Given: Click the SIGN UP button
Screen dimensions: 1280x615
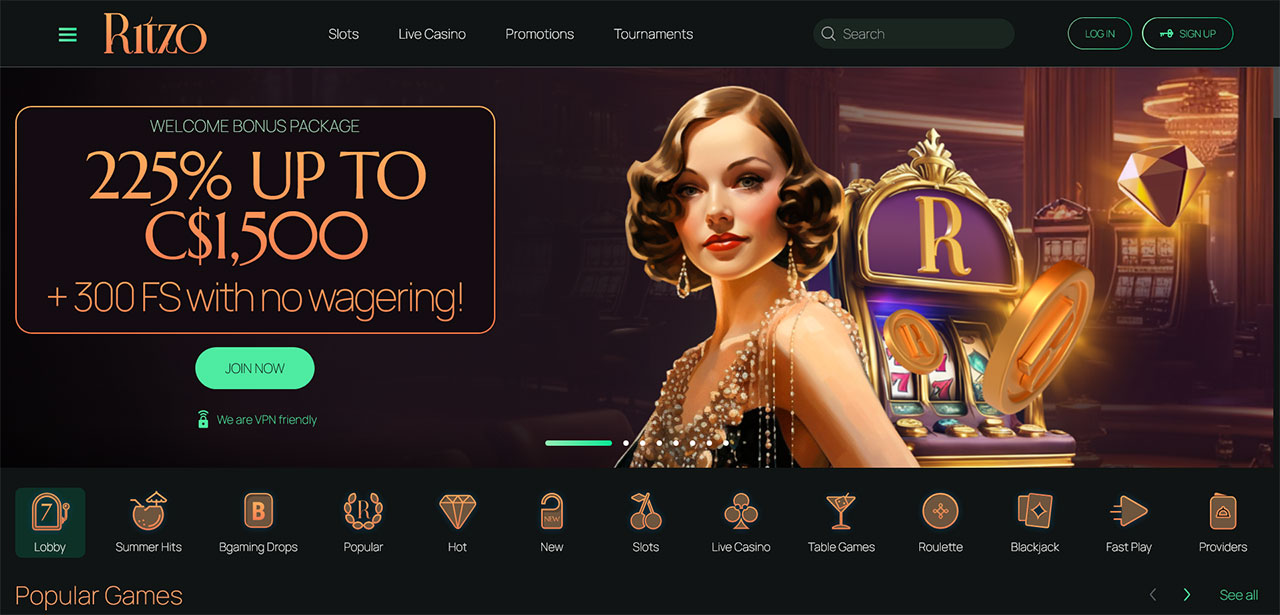Looking at the screenshot, I should [x=1187, y=34].
